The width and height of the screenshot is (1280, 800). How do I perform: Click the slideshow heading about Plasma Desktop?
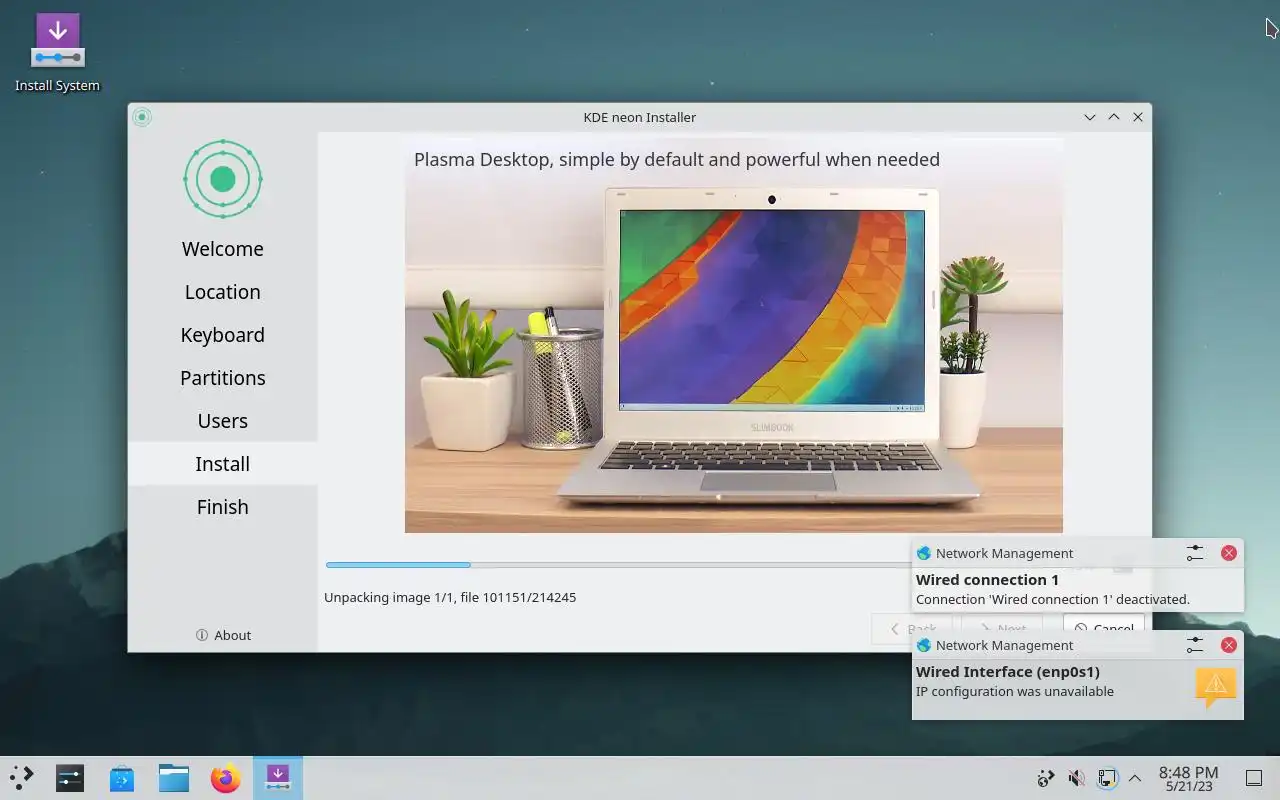pyautogui.click(x=677, y=160)
